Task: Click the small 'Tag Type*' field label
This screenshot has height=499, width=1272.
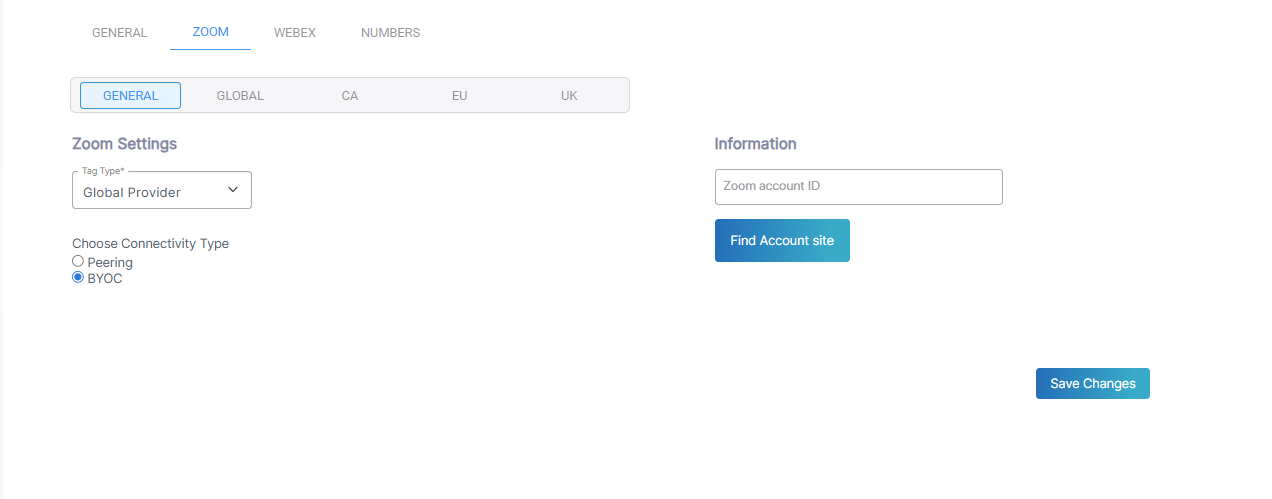Action: coord(103,171)
